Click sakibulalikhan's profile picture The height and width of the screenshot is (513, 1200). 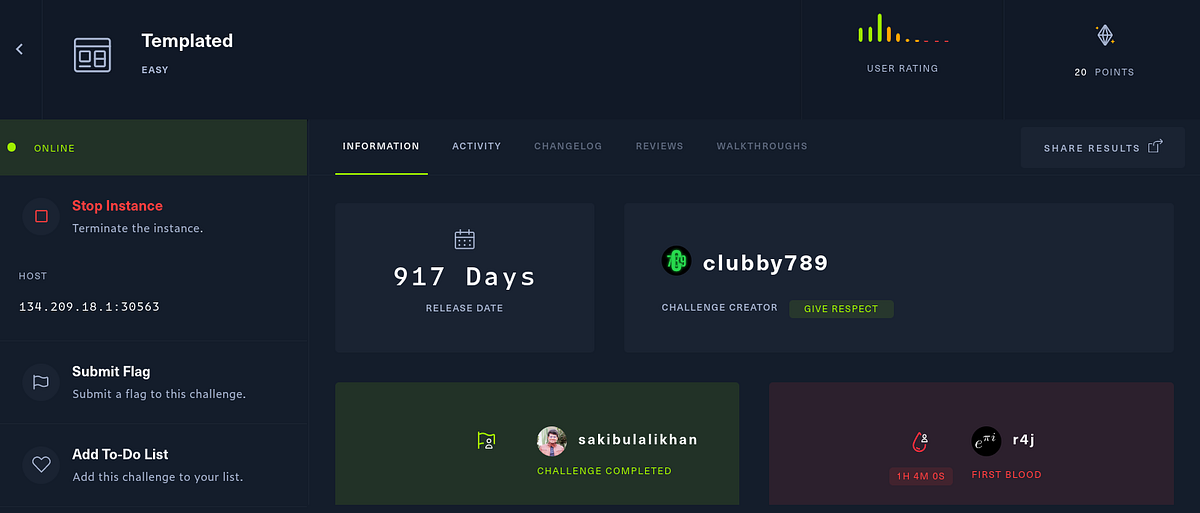[x=552, y=441]
